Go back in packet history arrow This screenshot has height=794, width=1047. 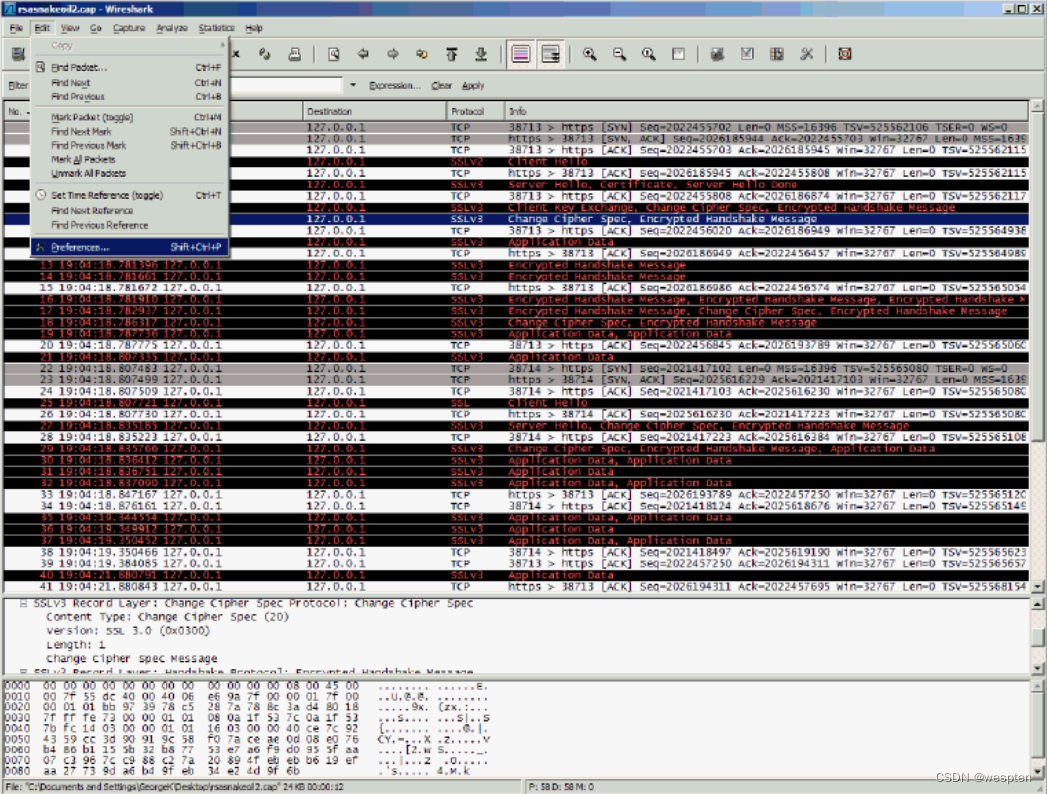pyautogui.click(x=363, y=54)
